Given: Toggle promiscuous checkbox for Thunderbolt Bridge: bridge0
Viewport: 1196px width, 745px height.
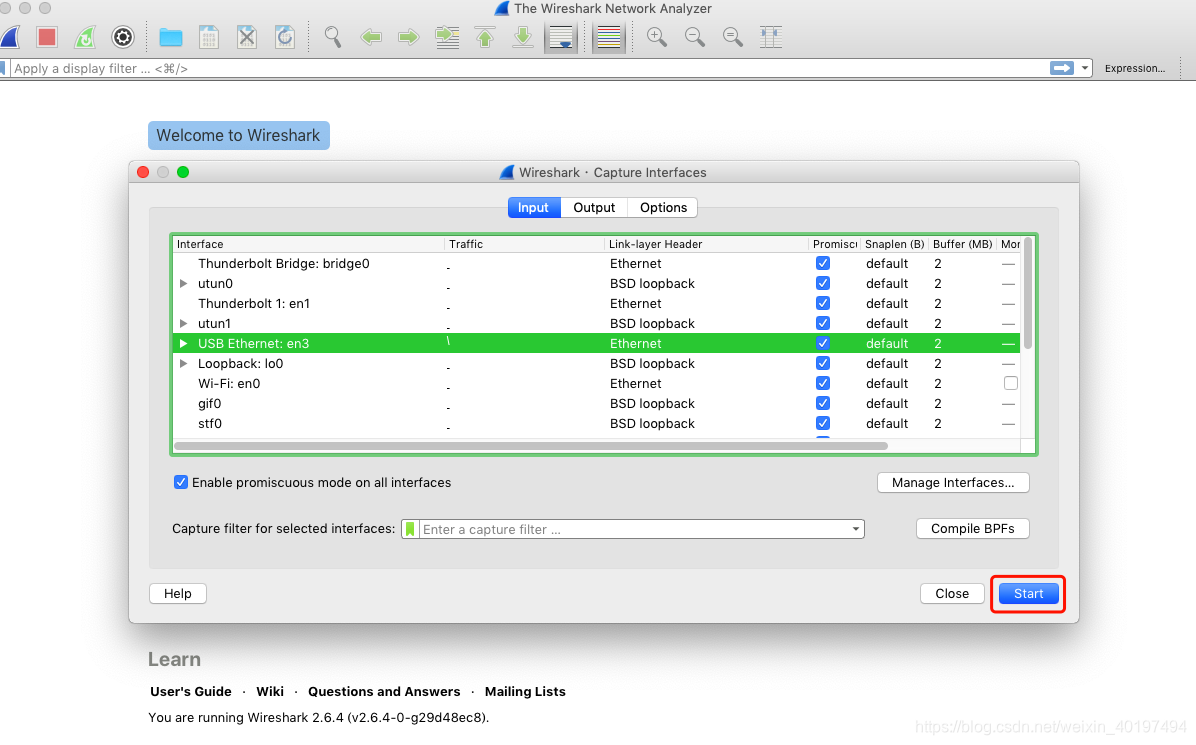Looking at the screenshot, I should [823, 263].
